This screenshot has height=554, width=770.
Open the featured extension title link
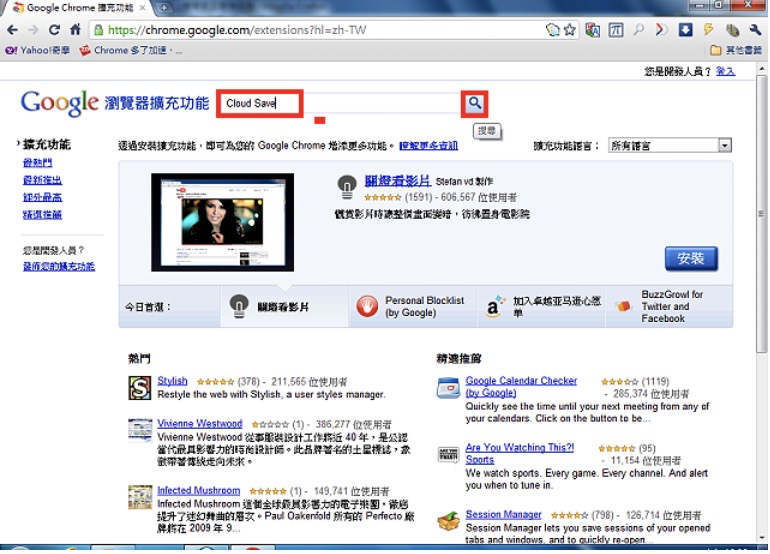tap(398, 181)
